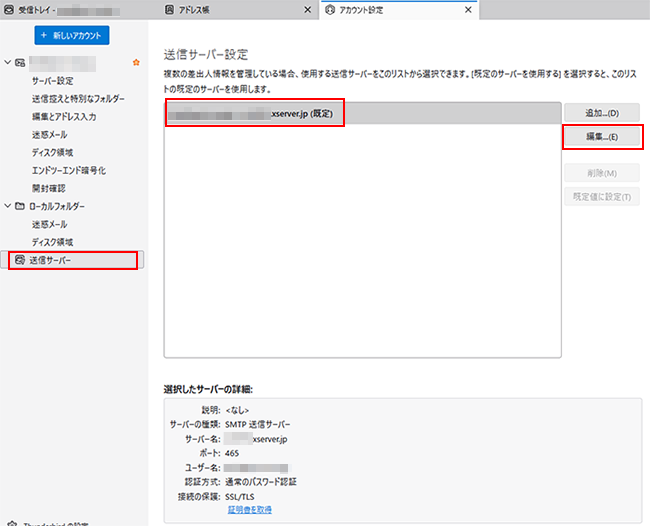Click the SMTP 送信サーバー value
The height and width of the screenshot is (526, 650).
[x=257, y=424]
